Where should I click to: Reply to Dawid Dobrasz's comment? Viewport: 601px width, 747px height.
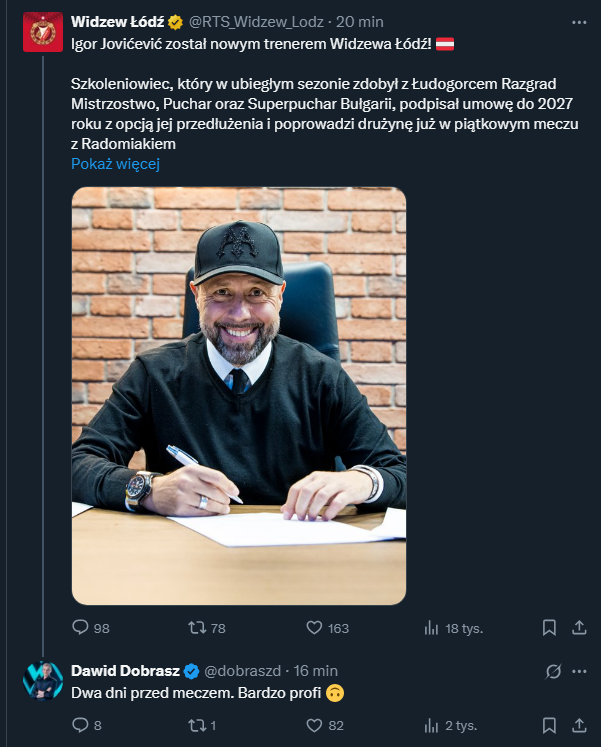pos(81,726)
